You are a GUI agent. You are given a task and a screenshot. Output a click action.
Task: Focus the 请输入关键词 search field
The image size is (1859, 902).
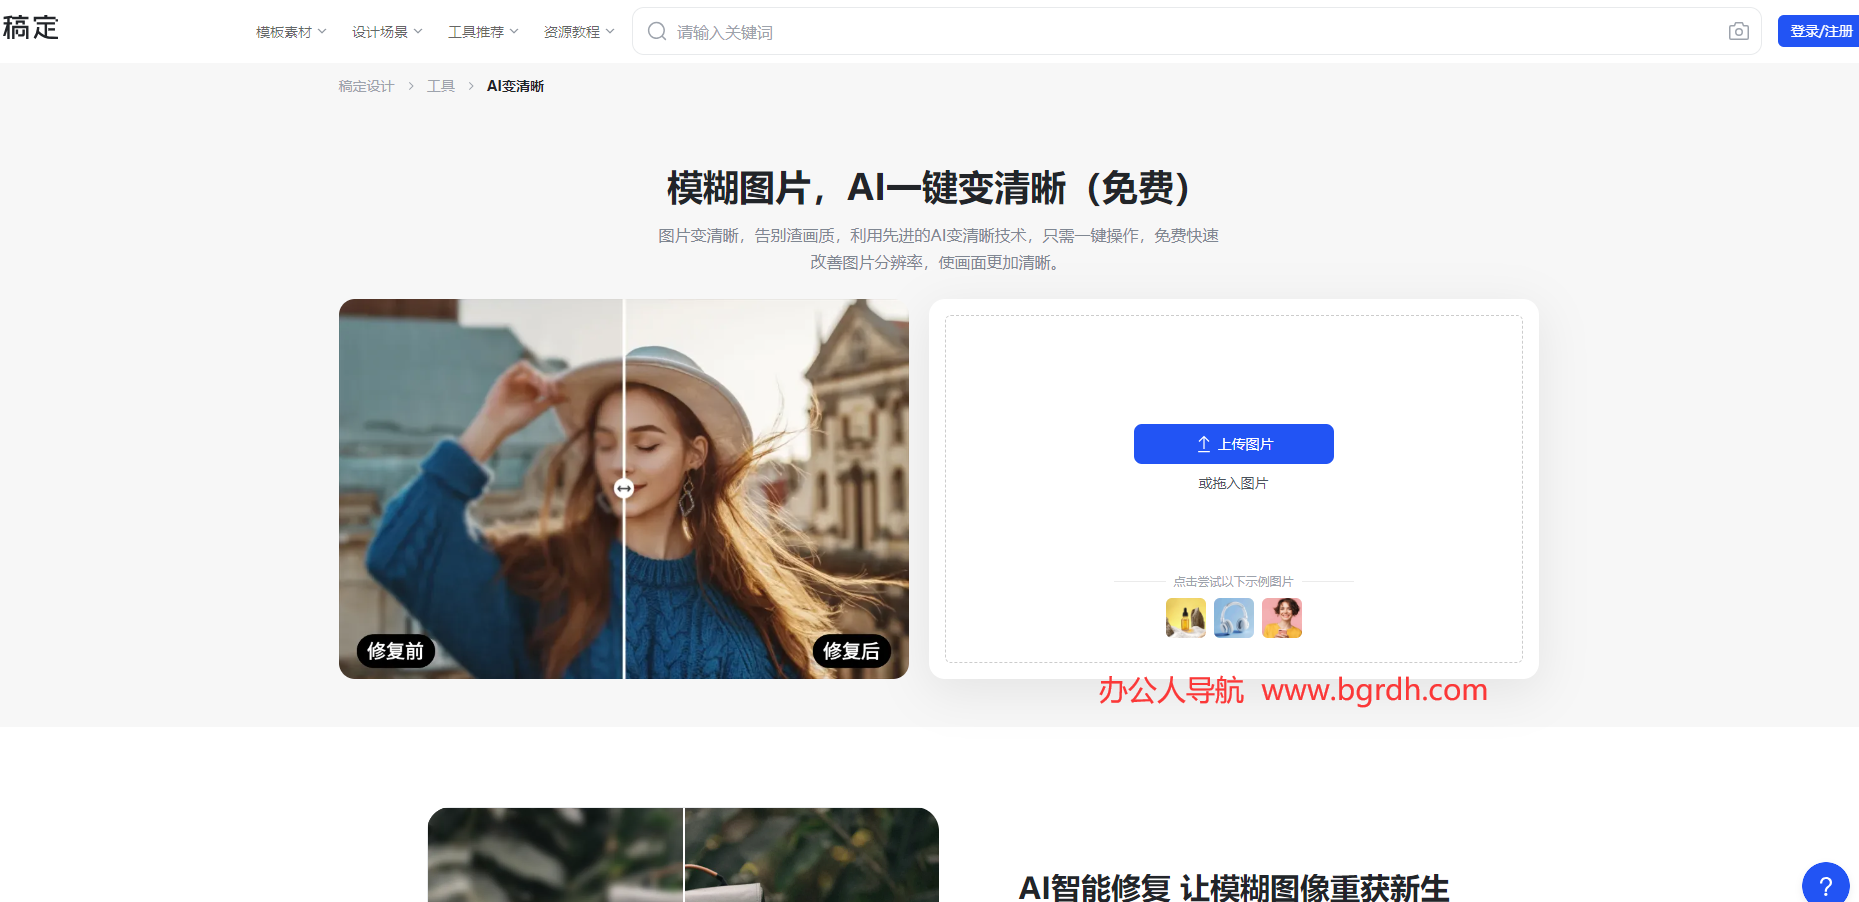[x=1196, y=32]
